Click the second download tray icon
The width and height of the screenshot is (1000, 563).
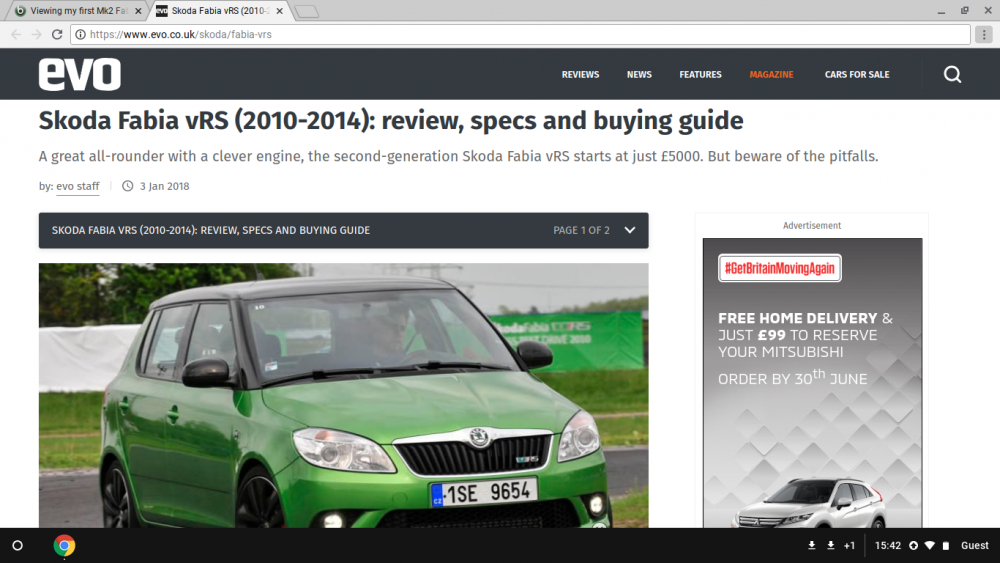point(830,545)
